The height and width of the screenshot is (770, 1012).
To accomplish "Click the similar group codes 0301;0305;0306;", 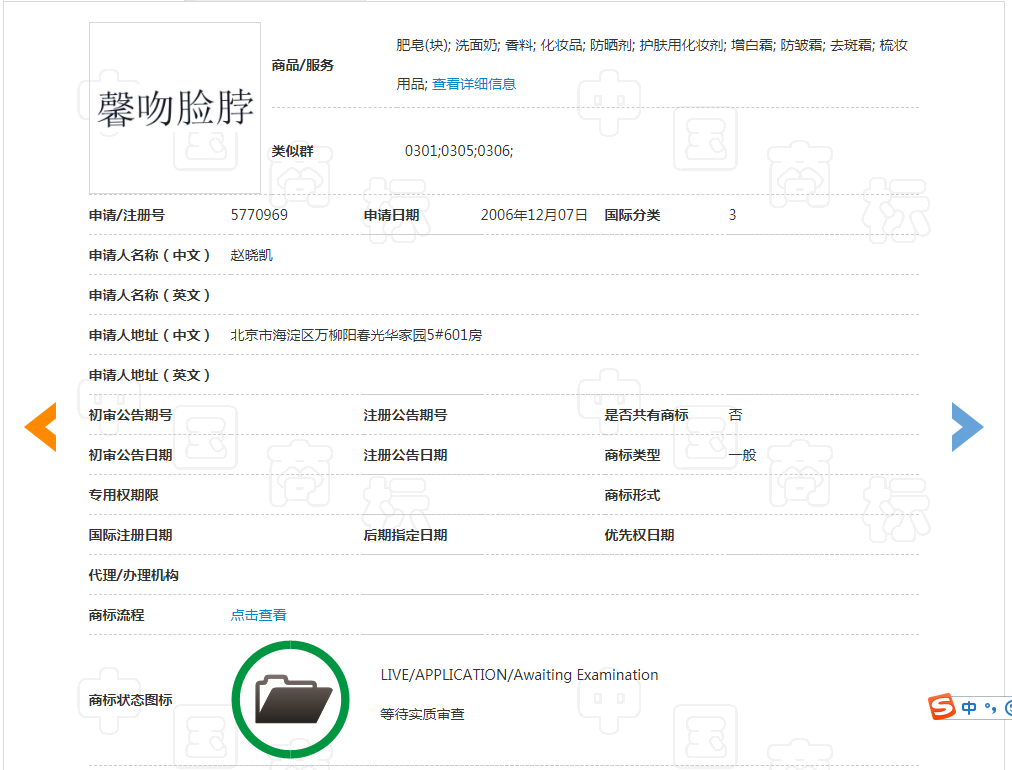I will click(459, 151).
